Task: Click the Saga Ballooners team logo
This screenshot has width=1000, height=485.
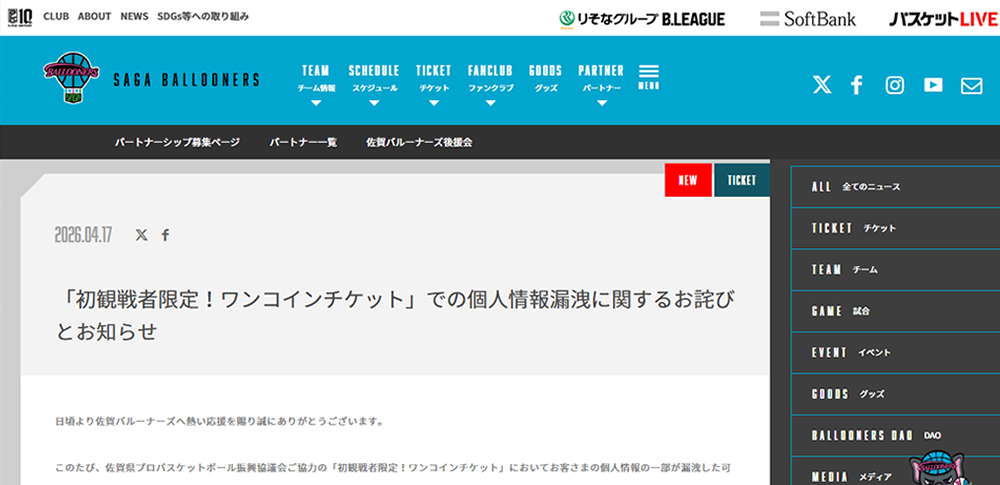Action: pos(71,80)
